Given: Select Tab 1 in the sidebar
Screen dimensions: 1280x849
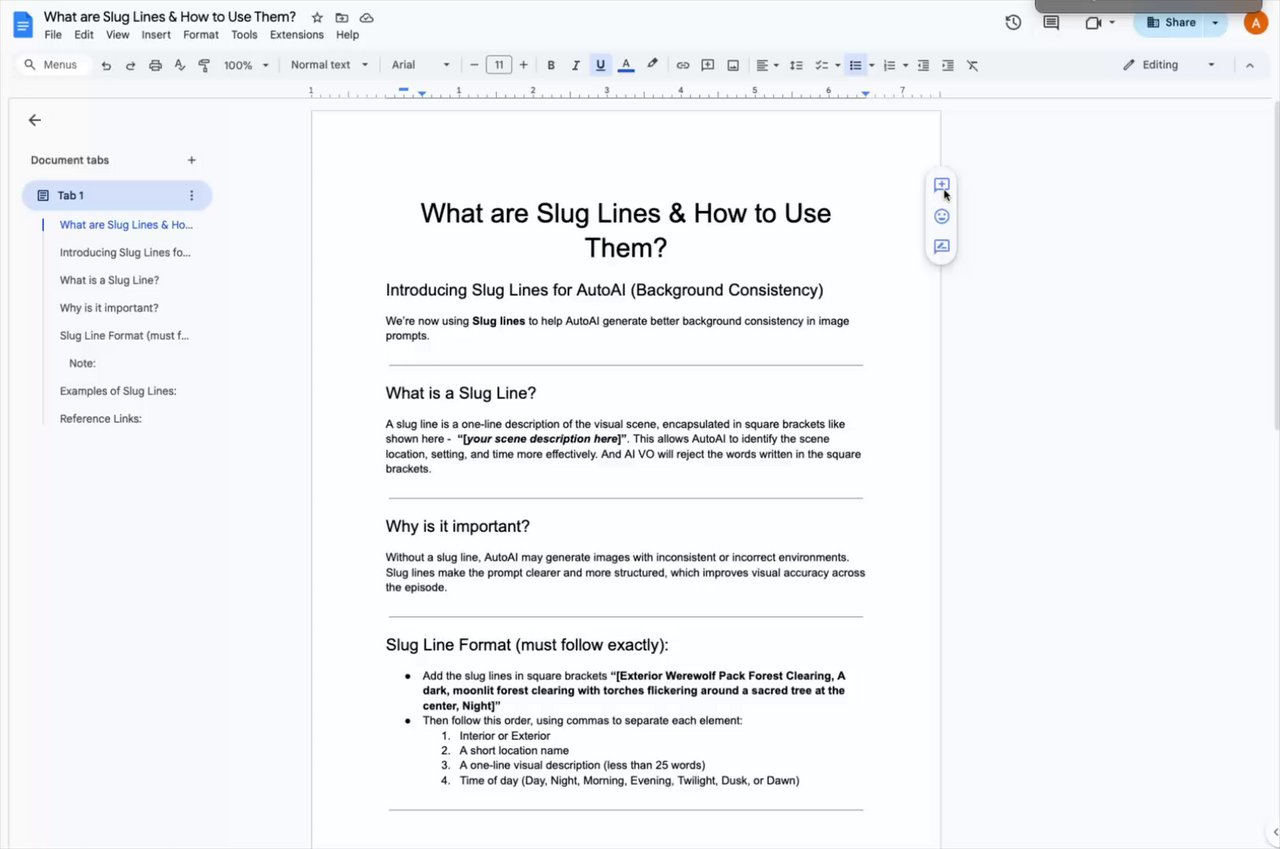Looking at the screenshot, I should pyautogui.click(x=117, y=195).
